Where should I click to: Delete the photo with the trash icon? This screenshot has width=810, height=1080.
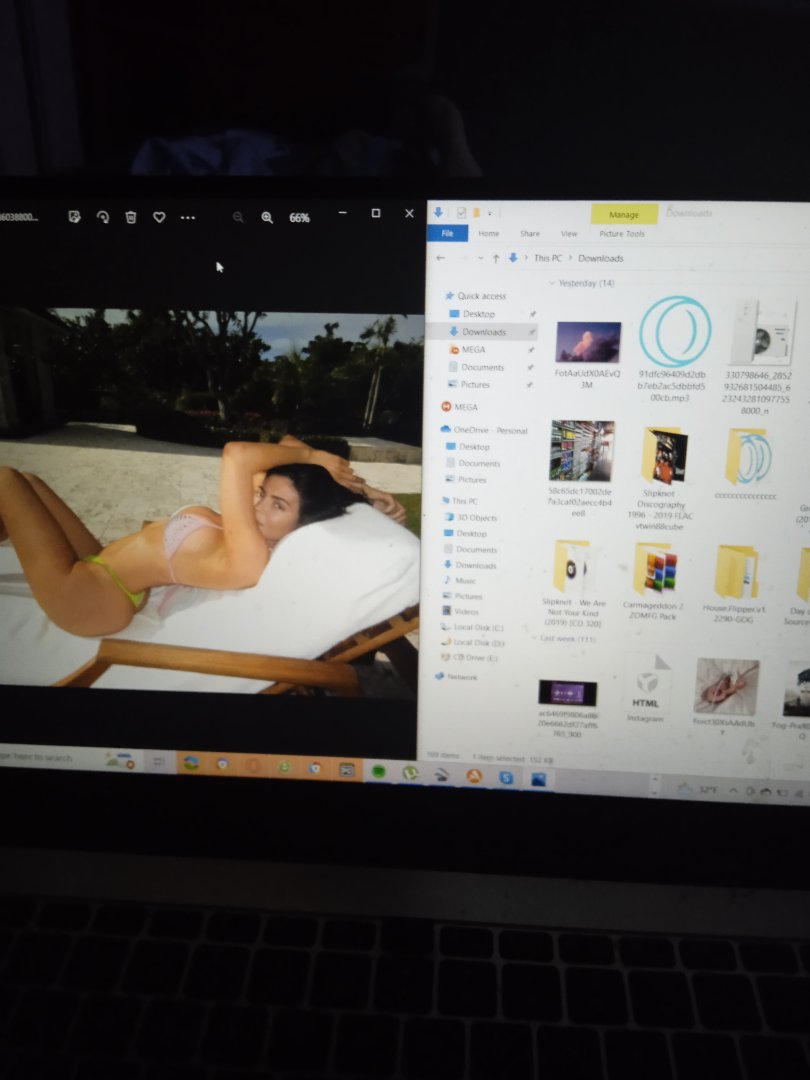130,217
